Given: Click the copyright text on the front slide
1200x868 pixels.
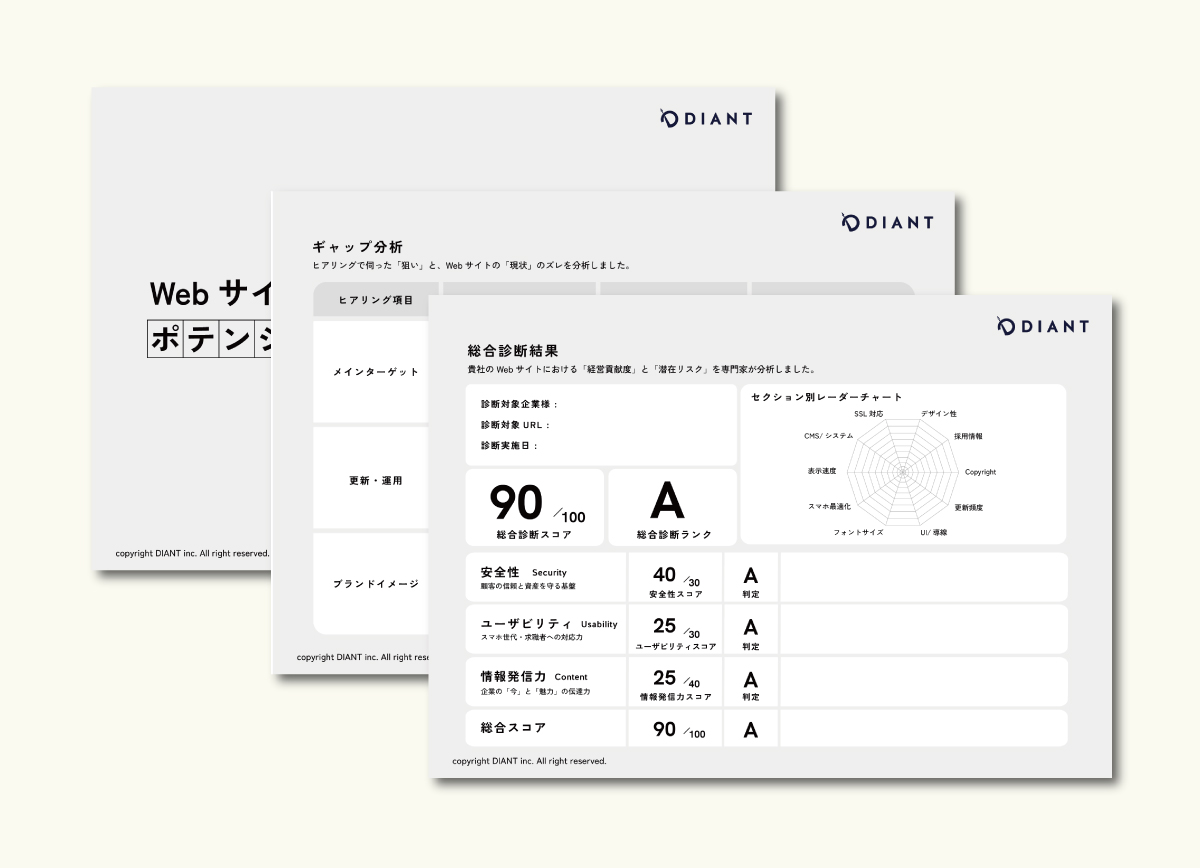Looking at the screenshot, I should (529, 761).
